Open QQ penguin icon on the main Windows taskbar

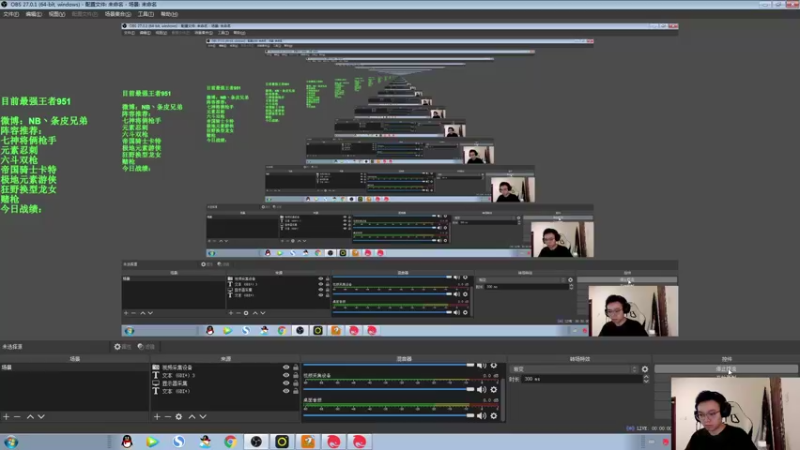pyautogui.click(x=127, y=442)
